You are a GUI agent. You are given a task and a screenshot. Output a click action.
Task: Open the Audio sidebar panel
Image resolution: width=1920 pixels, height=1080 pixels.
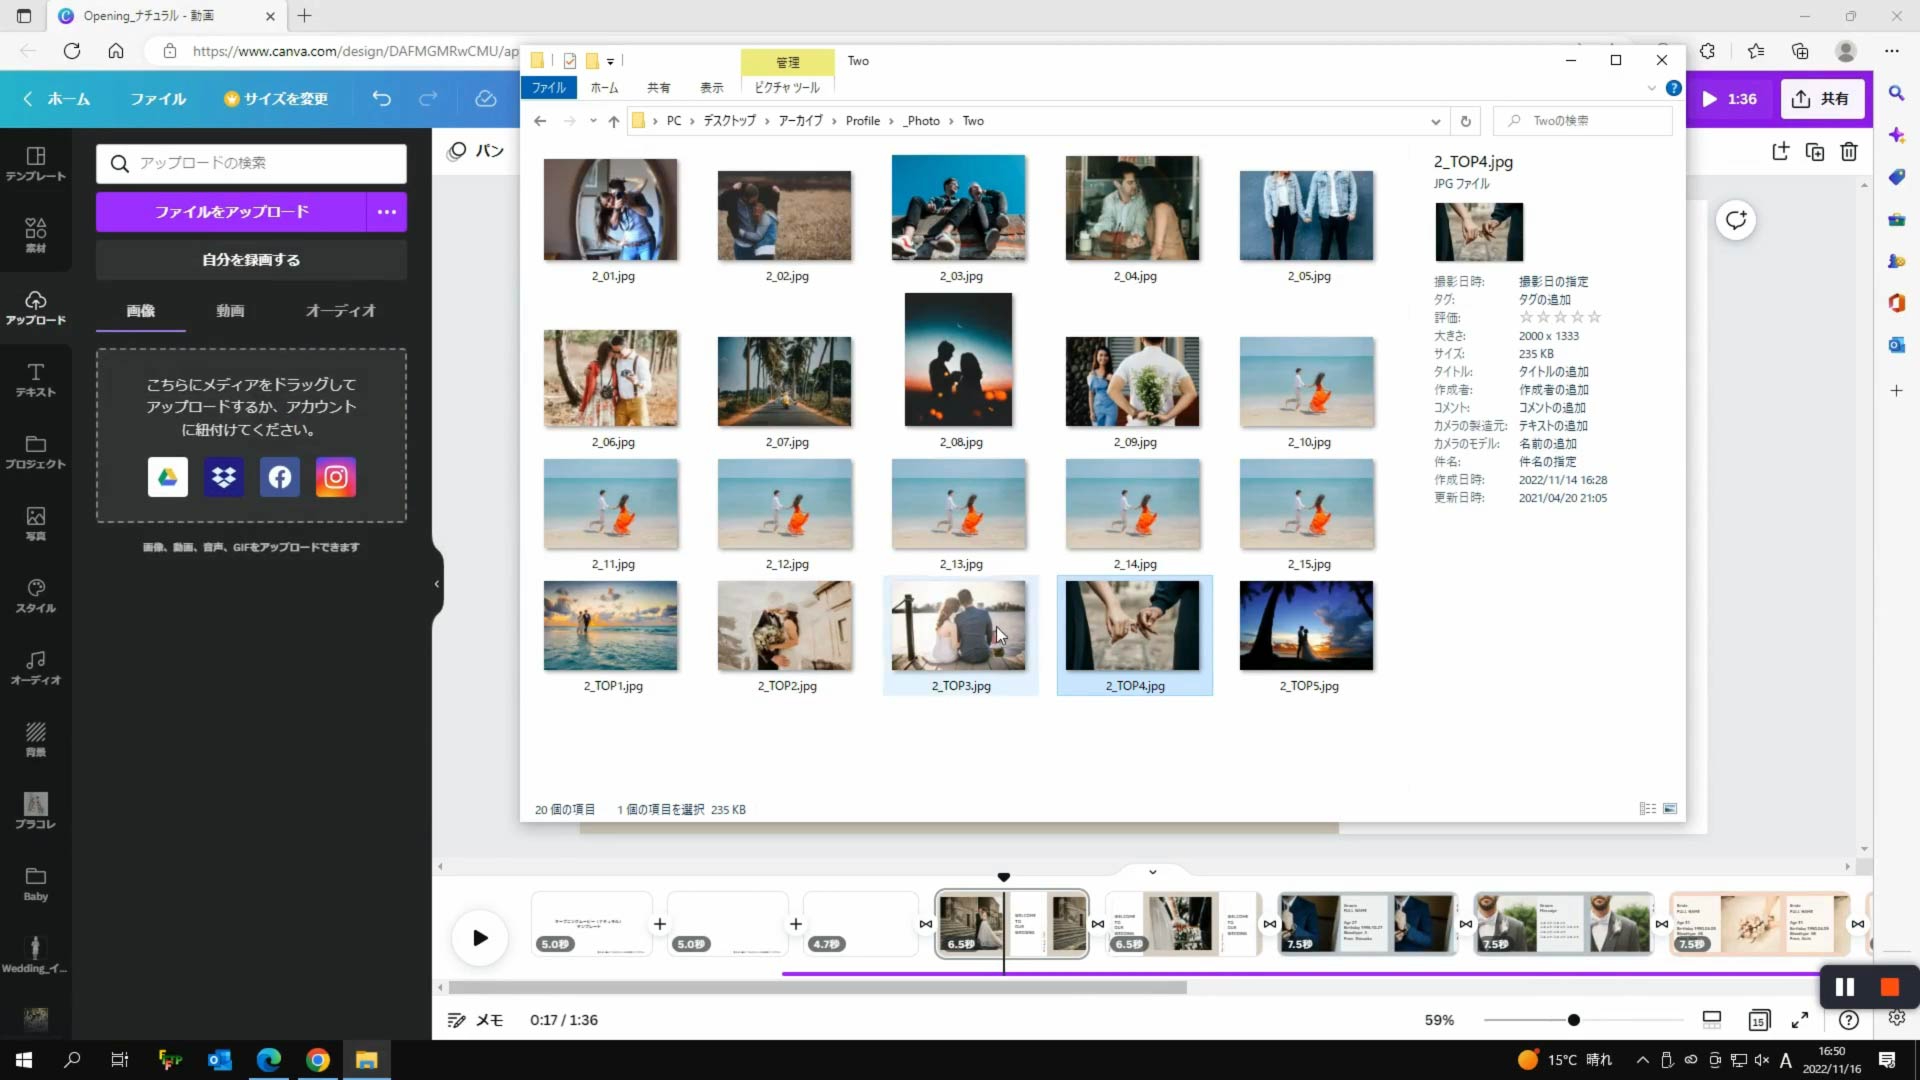[x=35, y=667]
